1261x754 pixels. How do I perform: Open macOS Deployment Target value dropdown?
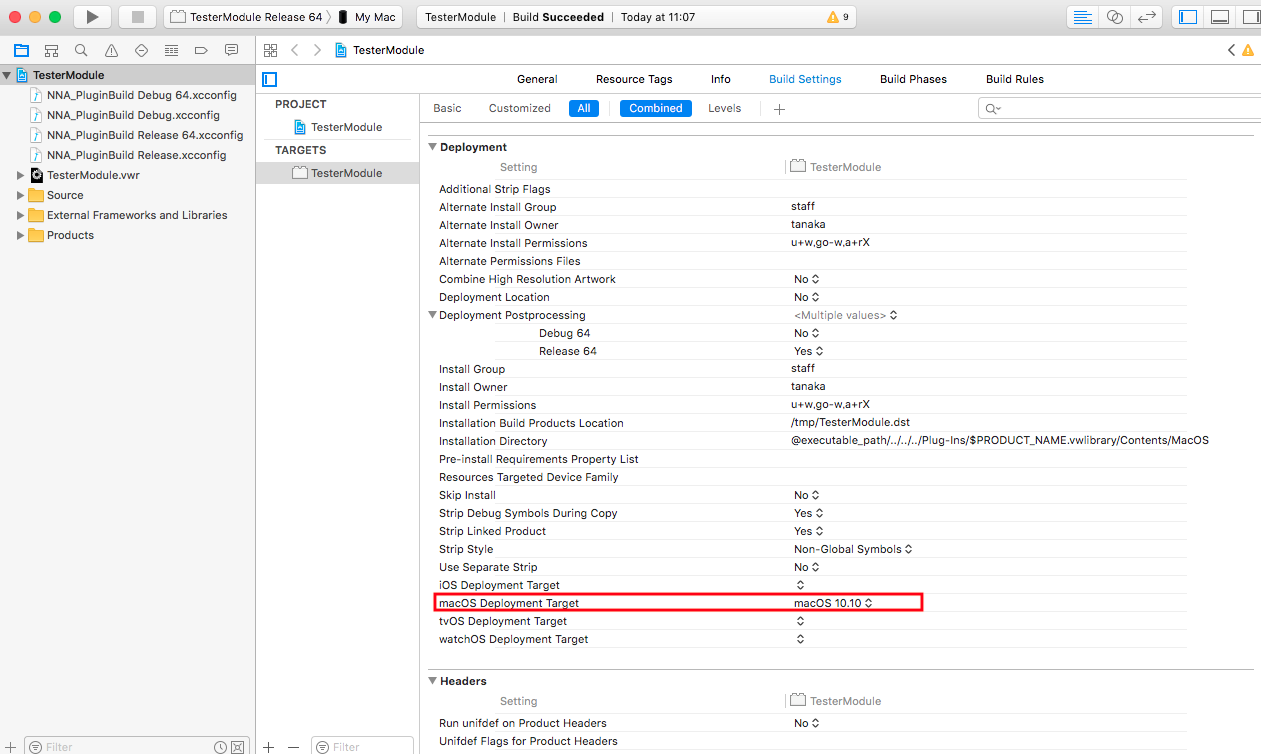(834, 603)
